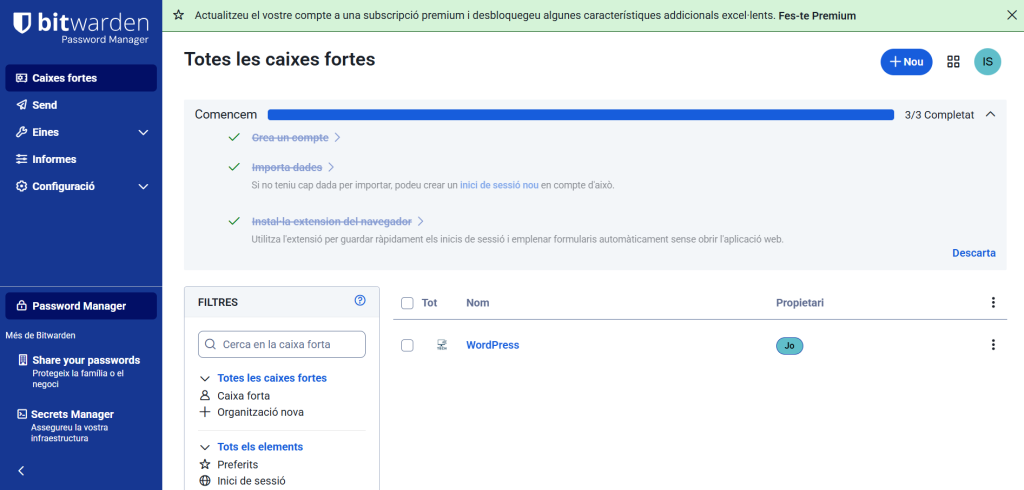The image size is (1024, 490).
Task: Go to Informes in the sidebar
Action: point(54,159)
